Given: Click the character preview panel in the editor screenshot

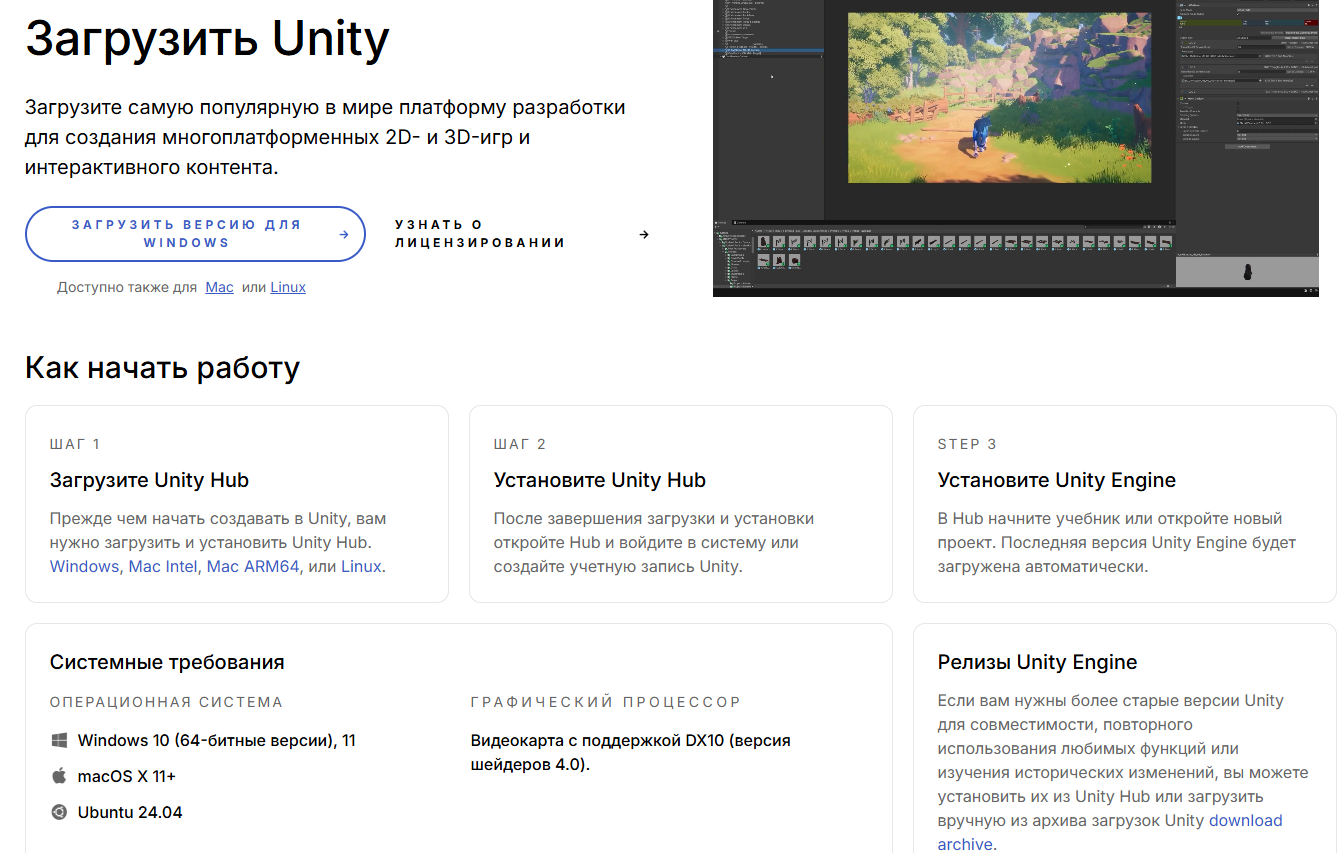Looking at the screenshot, I should [1247, 272].
